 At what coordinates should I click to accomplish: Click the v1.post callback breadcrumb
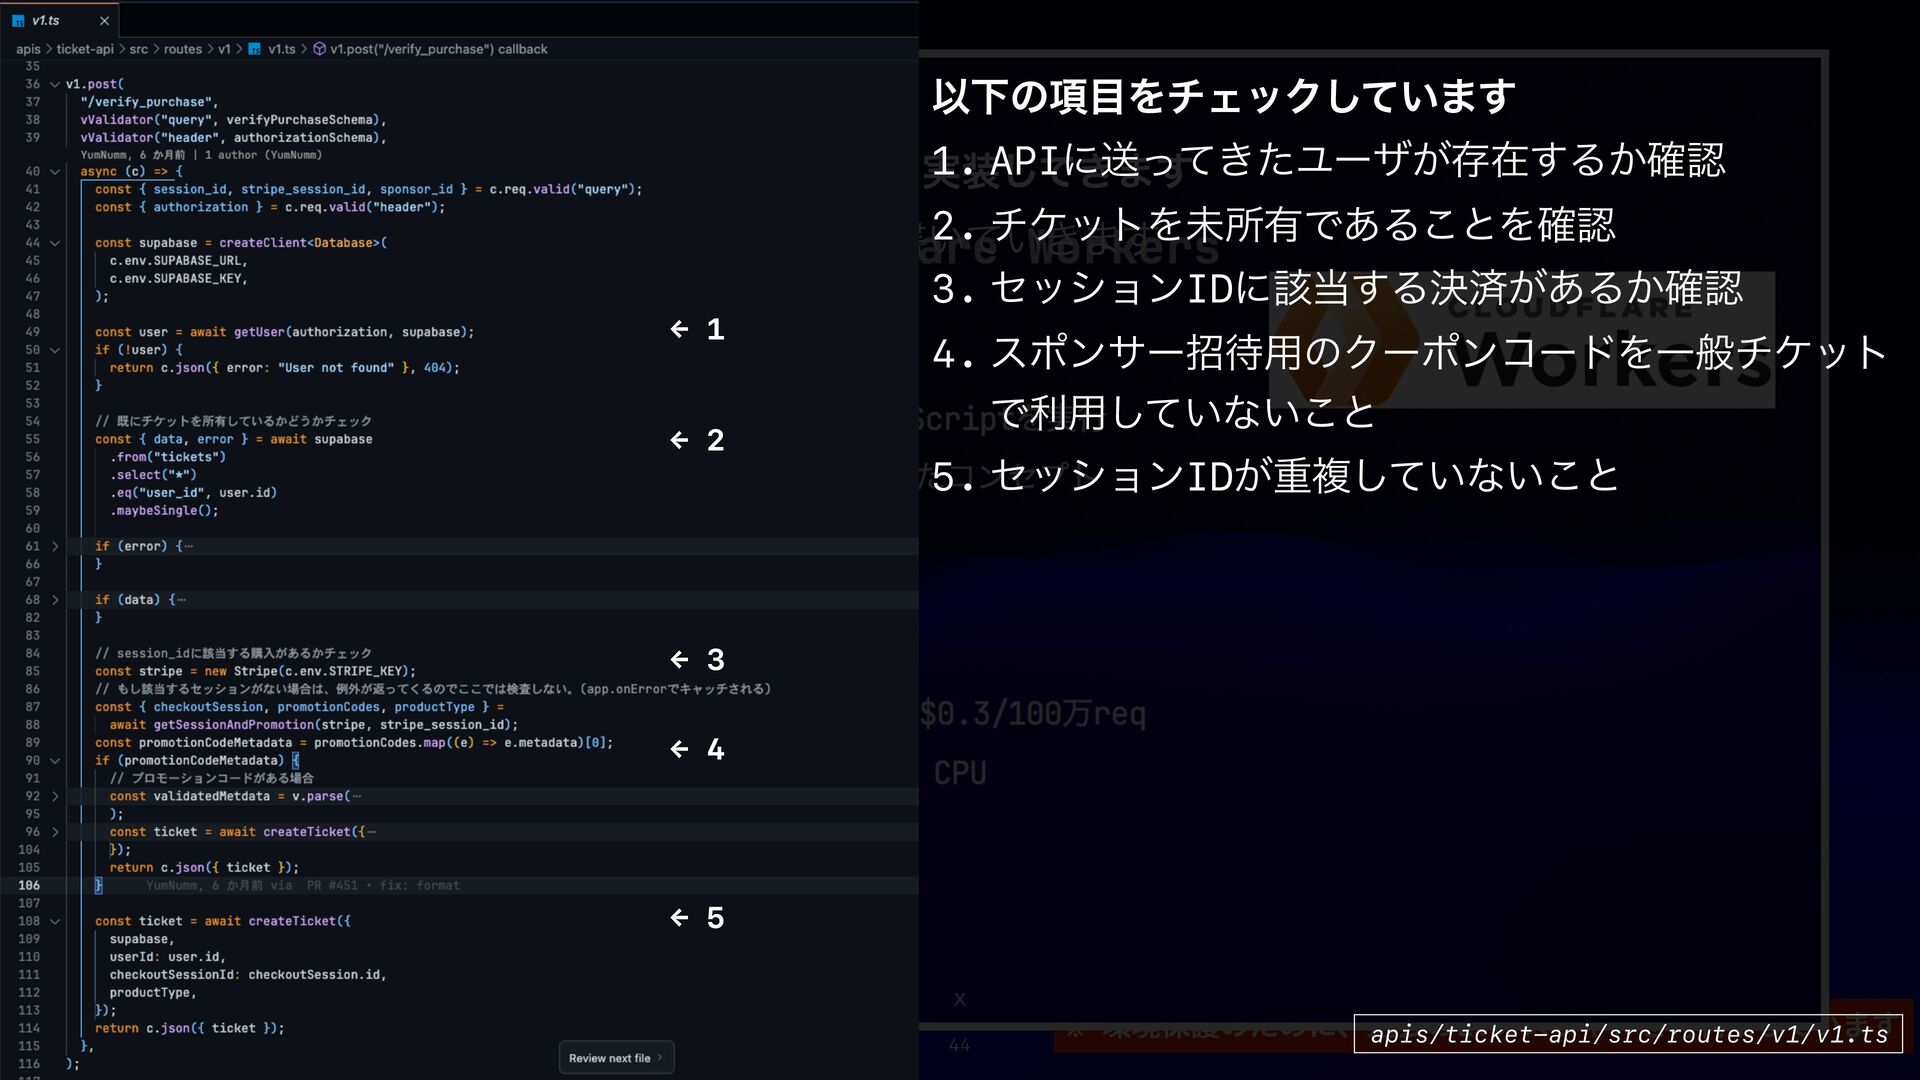click(x=438, y=49)
